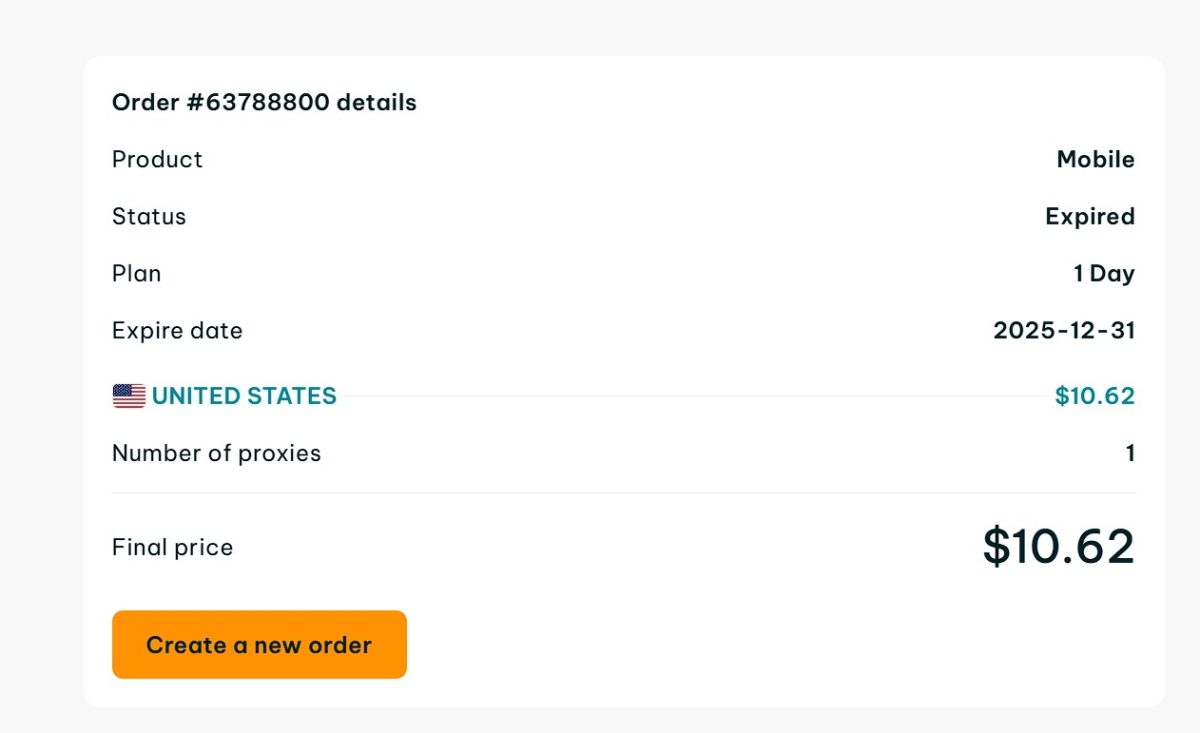Click the Product row label
This screenshot has height=733, width=1200.
[x=157, y=159]
